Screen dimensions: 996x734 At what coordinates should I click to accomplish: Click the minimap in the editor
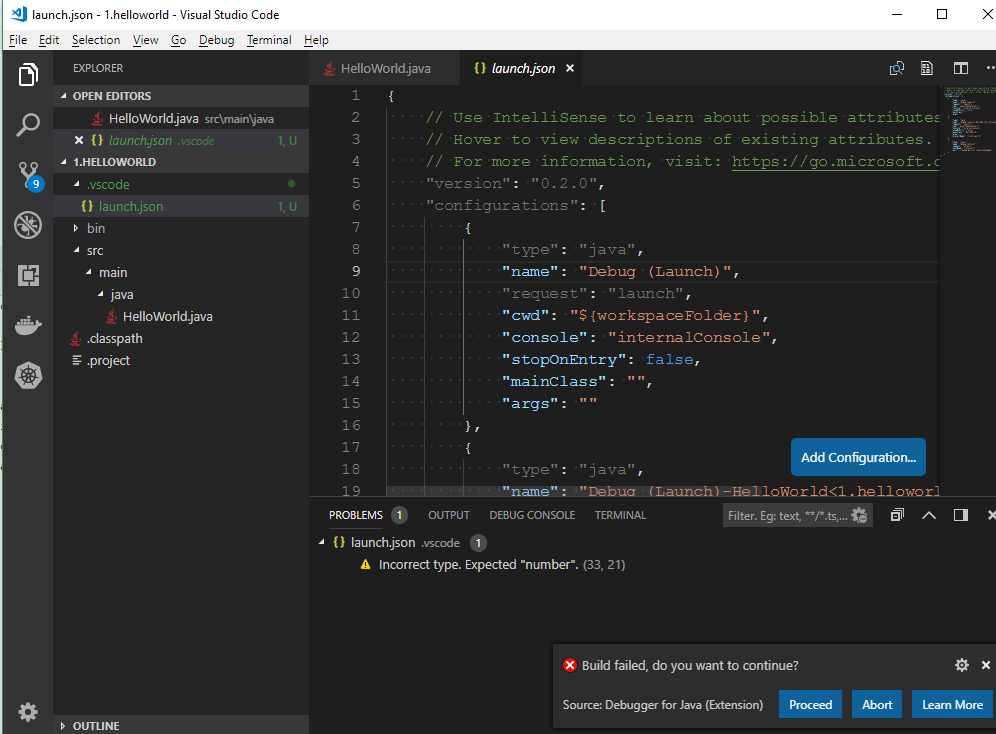click(967, 121)
